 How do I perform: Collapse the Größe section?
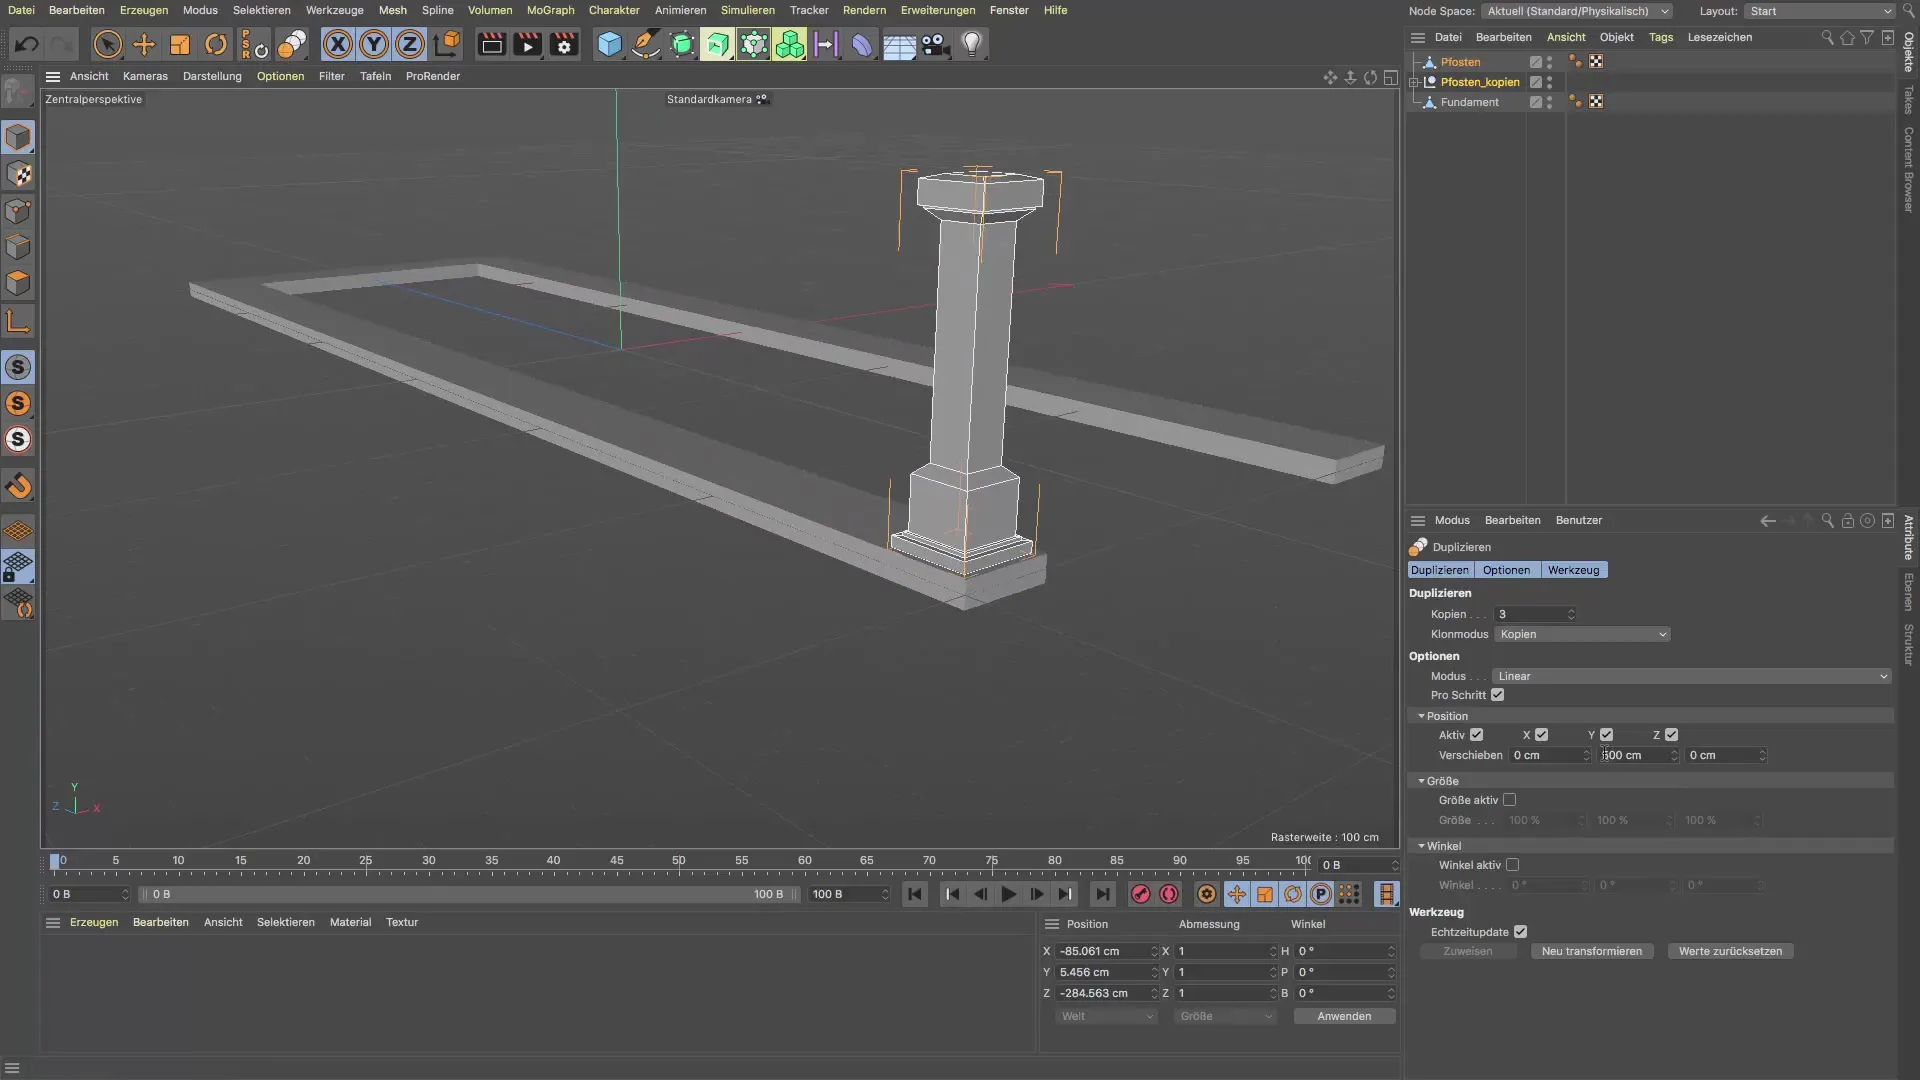pyautogui.click(x=1421, y=781)
